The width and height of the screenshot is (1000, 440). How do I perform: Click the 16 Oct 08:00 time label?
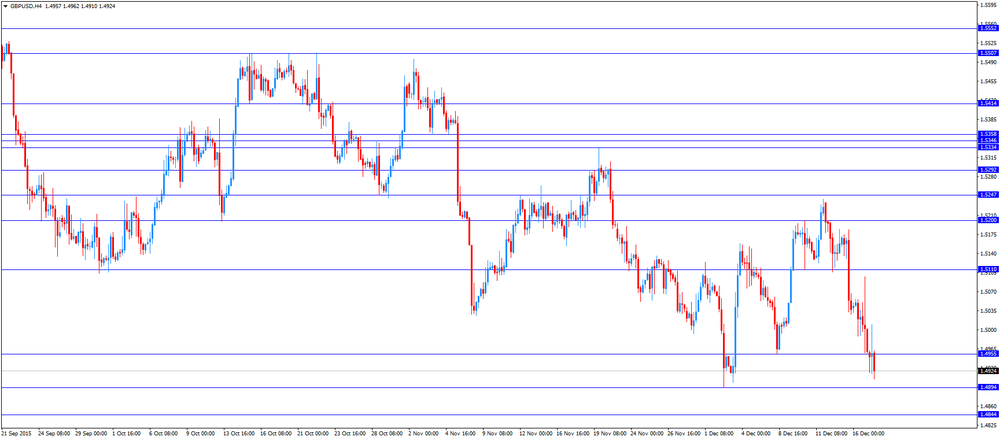pos(276,435)
